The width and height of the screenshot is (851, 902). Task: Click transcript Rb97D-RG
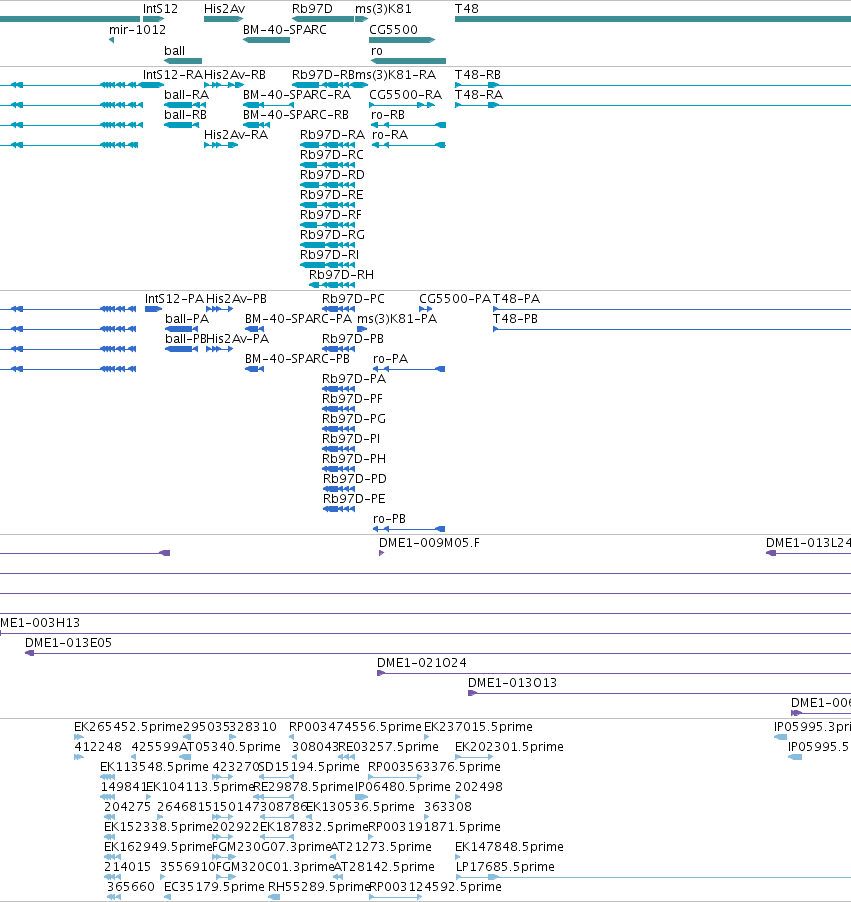332,235
